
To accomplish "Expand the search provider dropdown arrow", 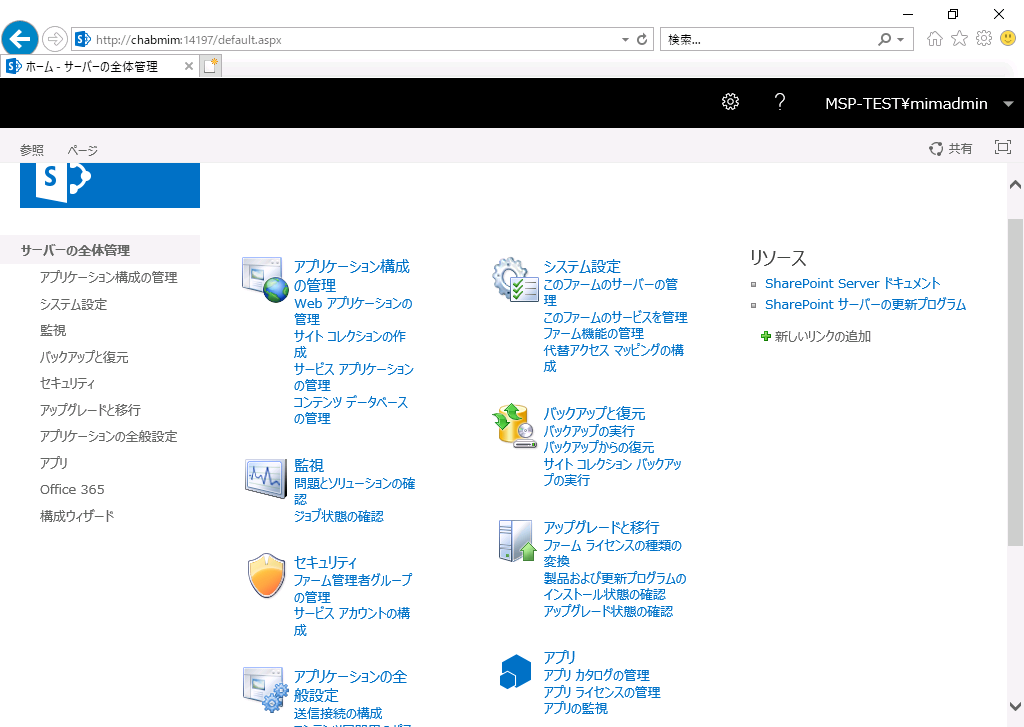I will [901, 40].
